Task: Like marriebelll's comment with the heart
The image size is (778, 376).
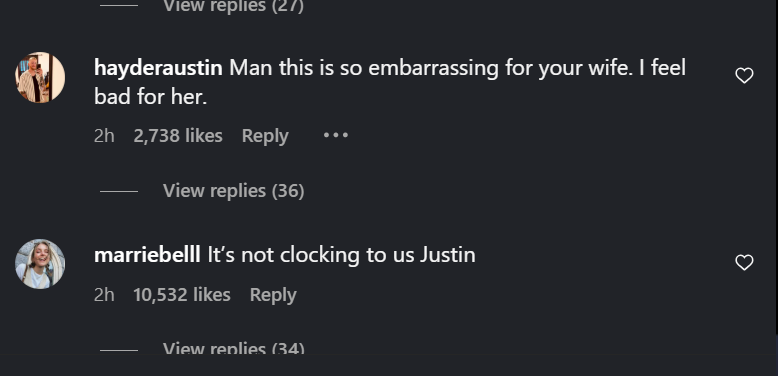Action: pyautogui.click(x=744, y=262)
